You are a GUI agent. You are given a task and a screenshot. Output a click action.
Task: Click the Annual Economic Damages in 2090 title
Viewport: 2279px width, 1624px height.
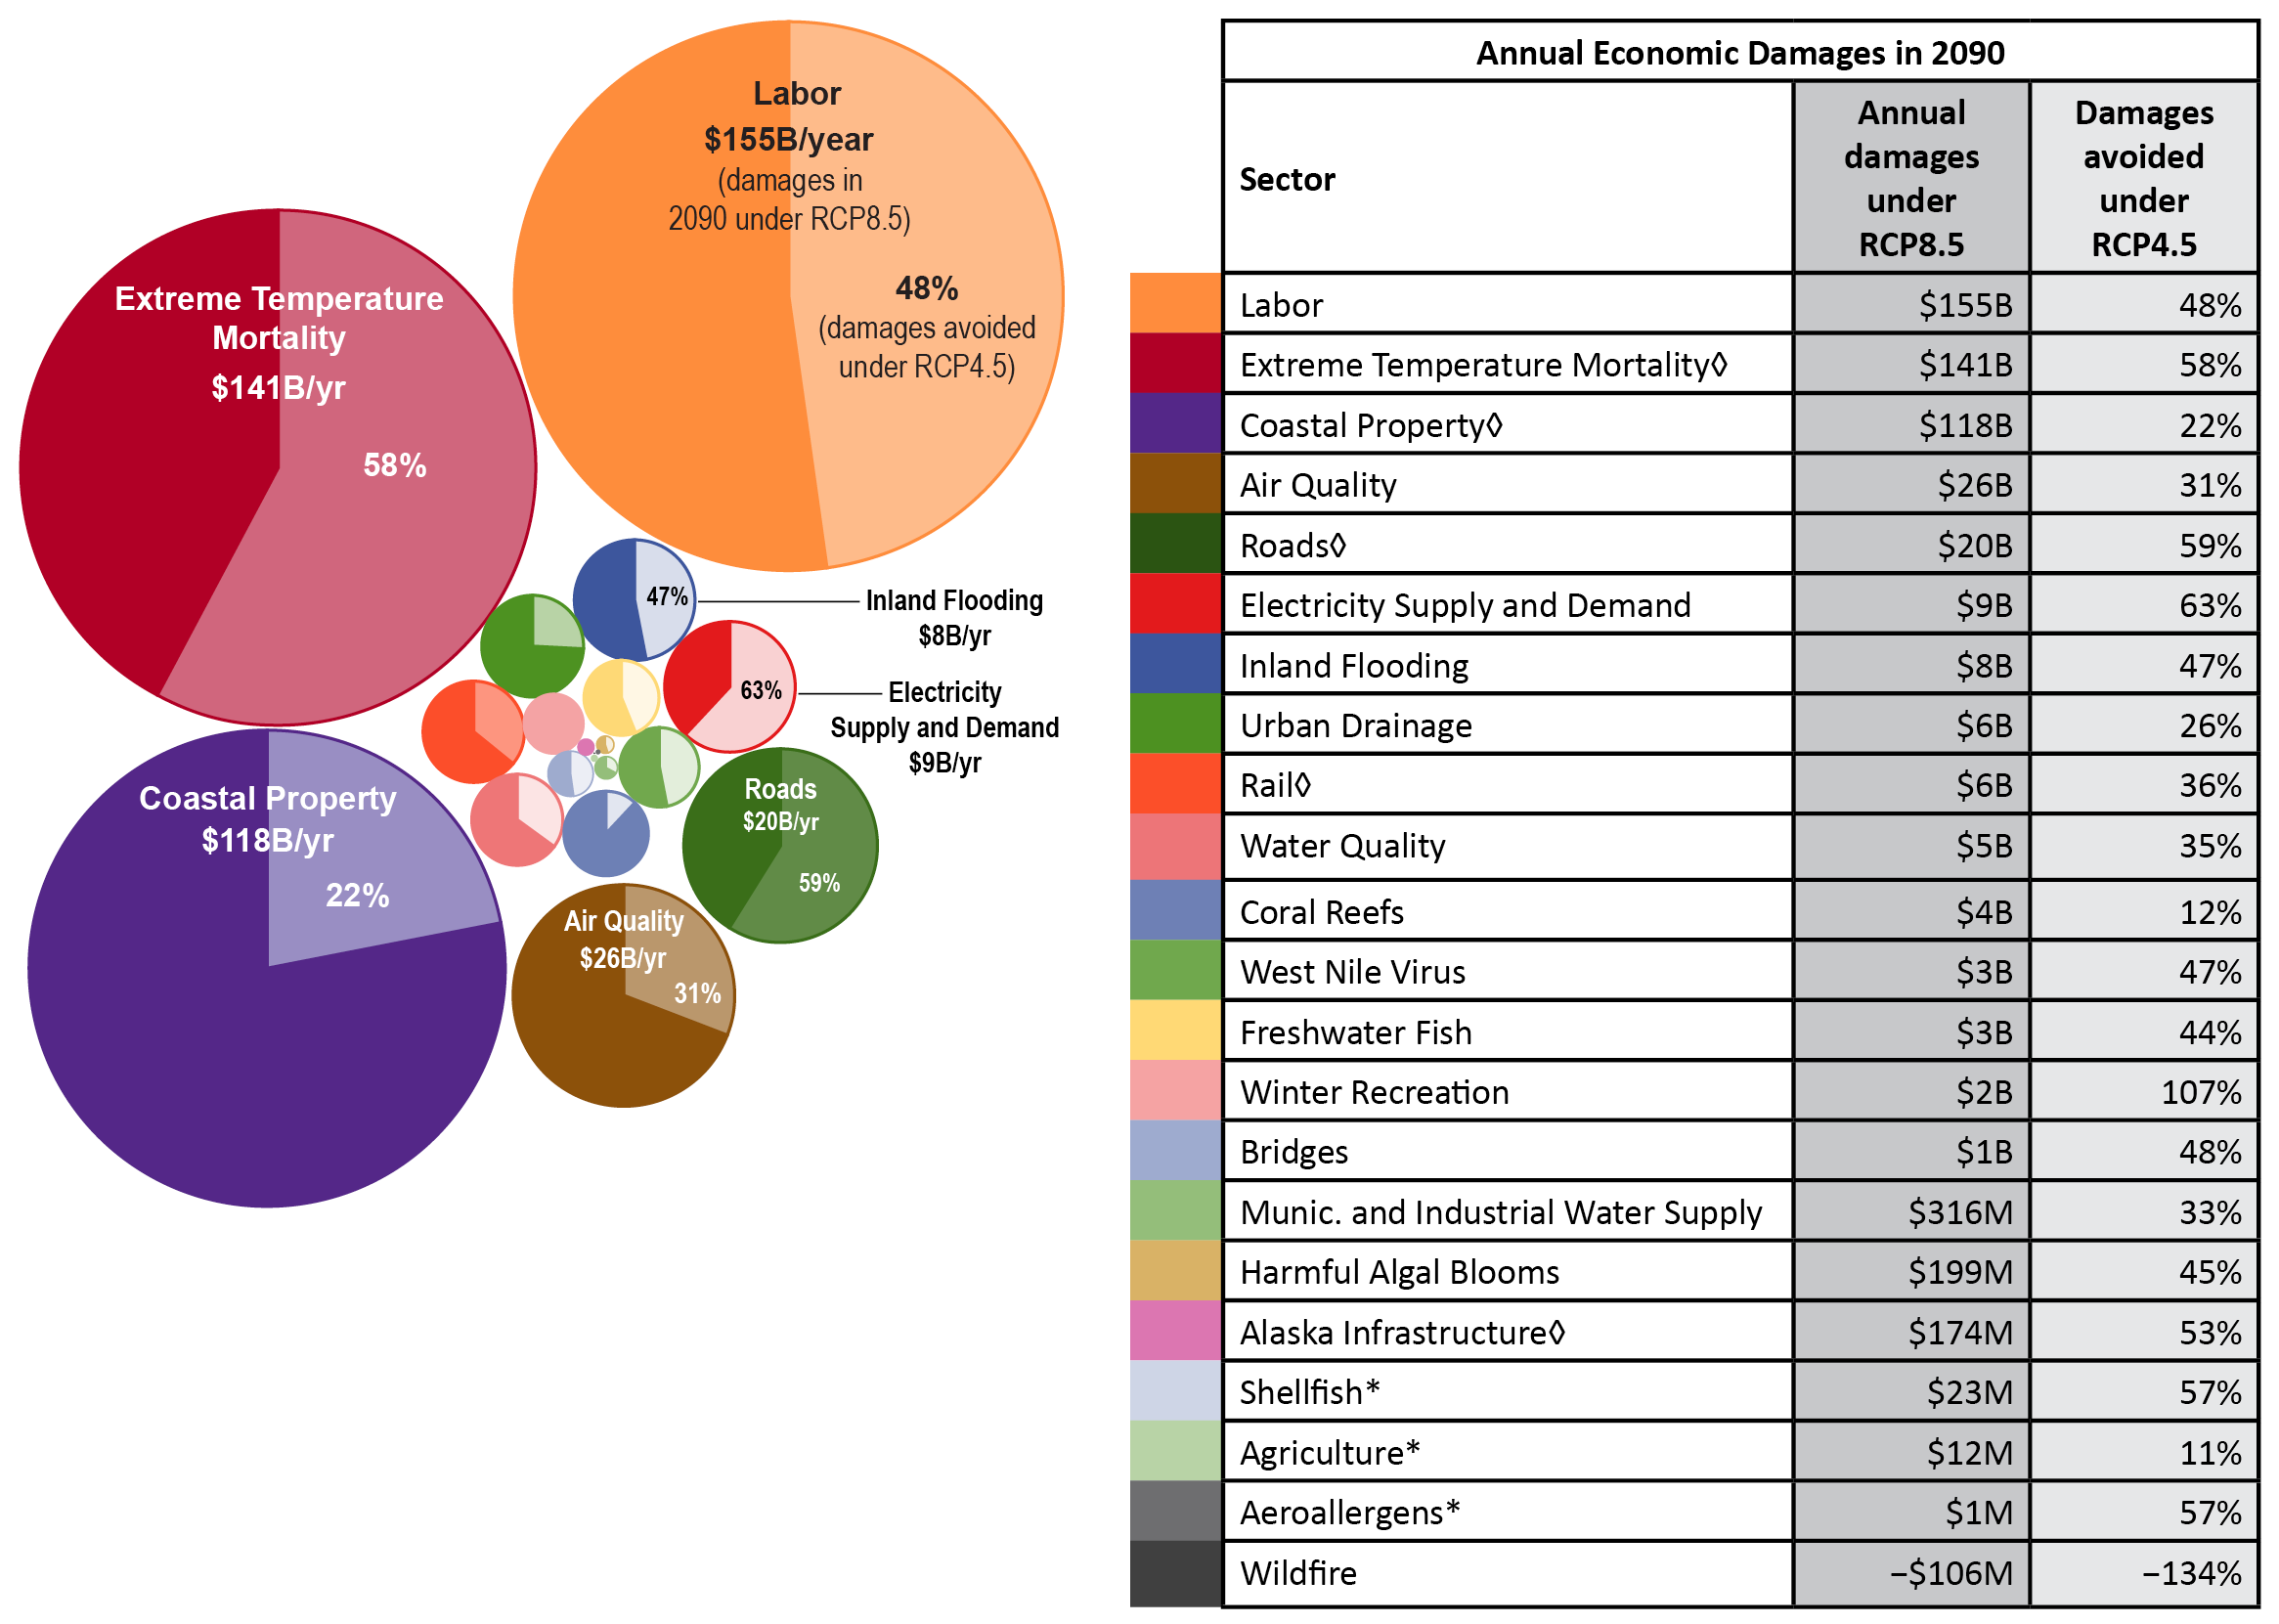1739,52
